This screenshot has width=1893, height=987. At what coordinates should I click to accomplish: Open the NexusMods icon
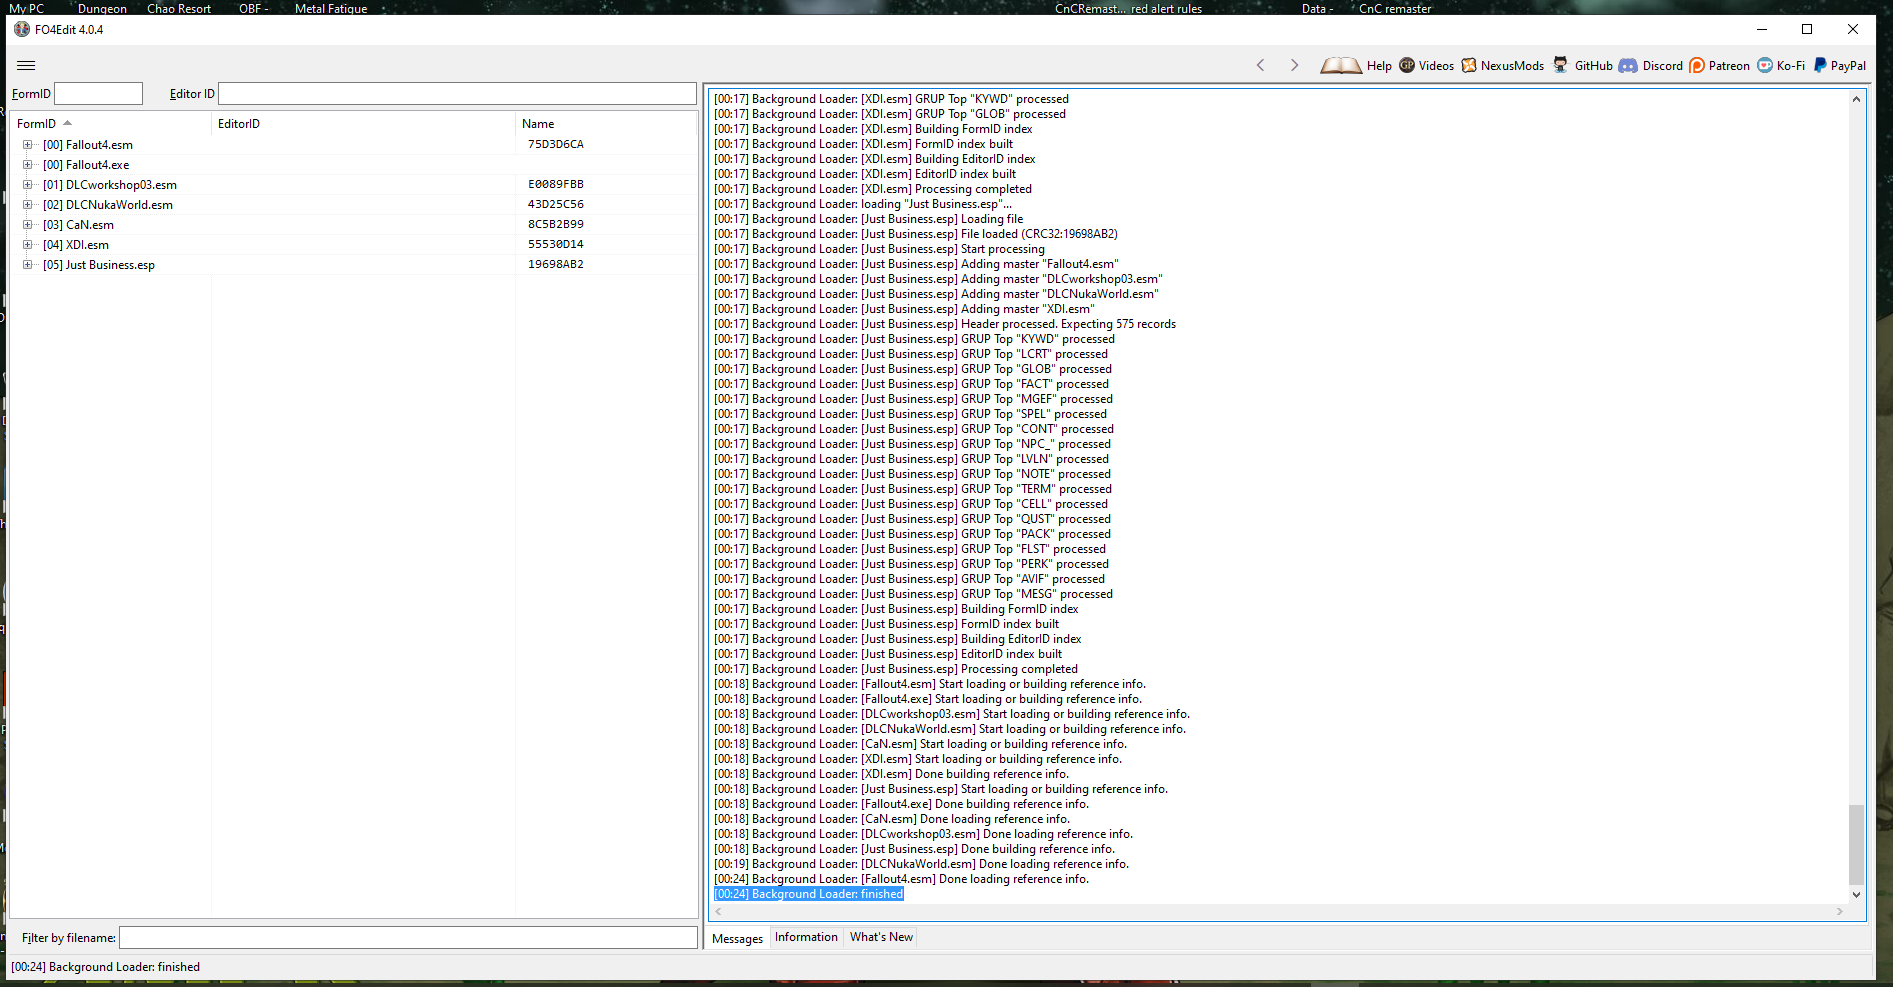click(x=1469, y=65)
